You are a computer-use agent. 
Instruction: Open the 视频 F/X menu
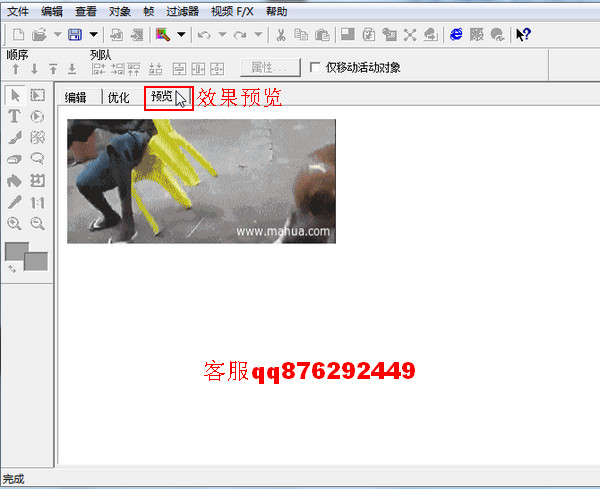click(232, 12)
